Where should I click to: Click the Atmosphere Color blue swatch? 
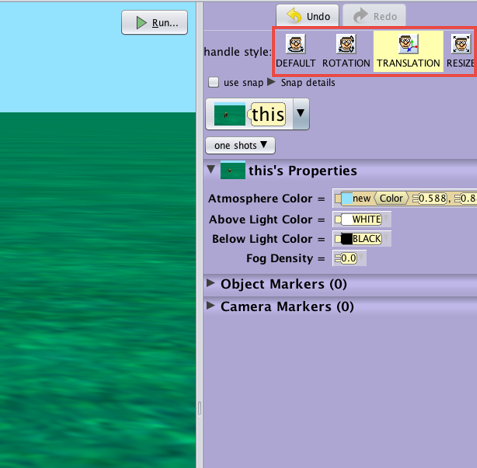347,198
